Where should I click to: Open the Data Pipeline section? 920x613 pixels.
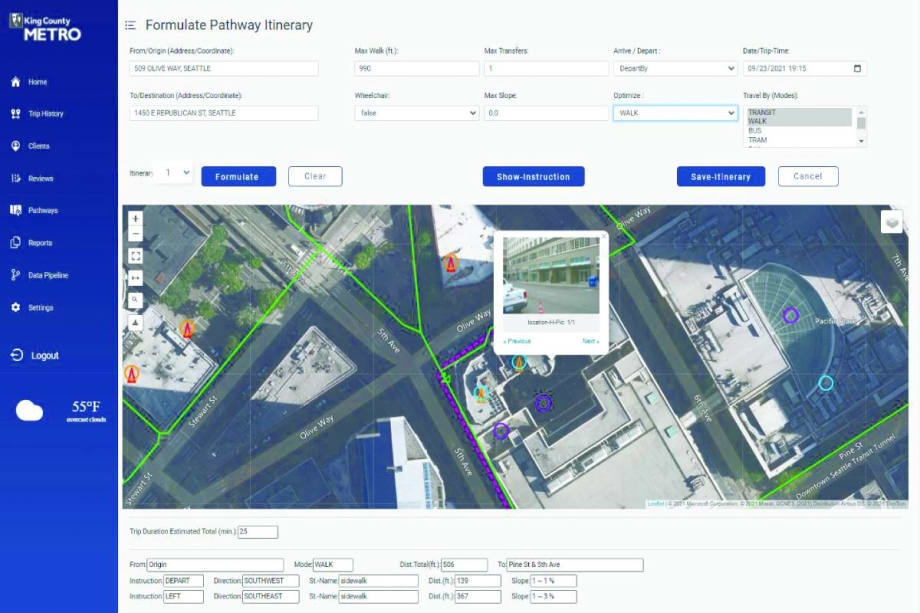[x=48, y=274]
